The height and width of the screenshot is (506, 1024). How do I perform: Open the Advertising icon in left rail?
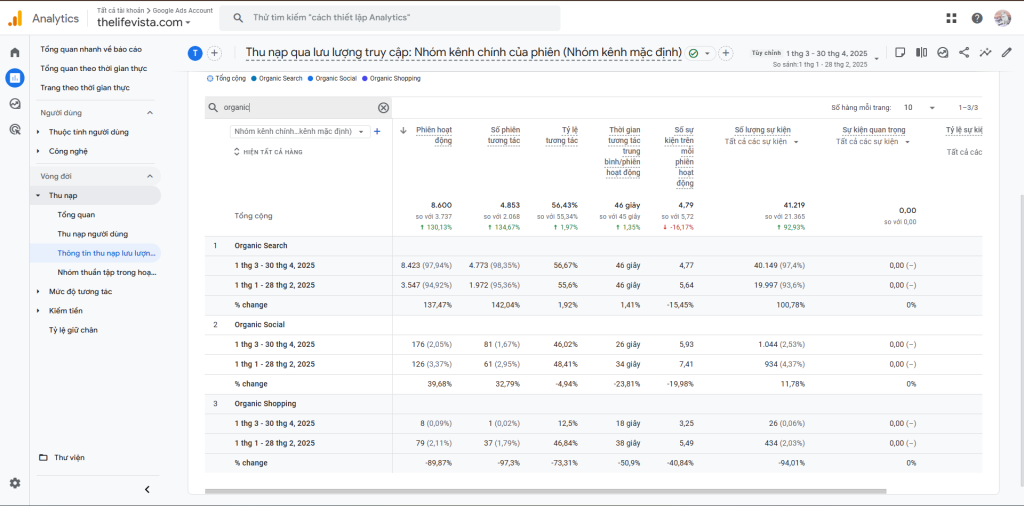pos(14,129)
